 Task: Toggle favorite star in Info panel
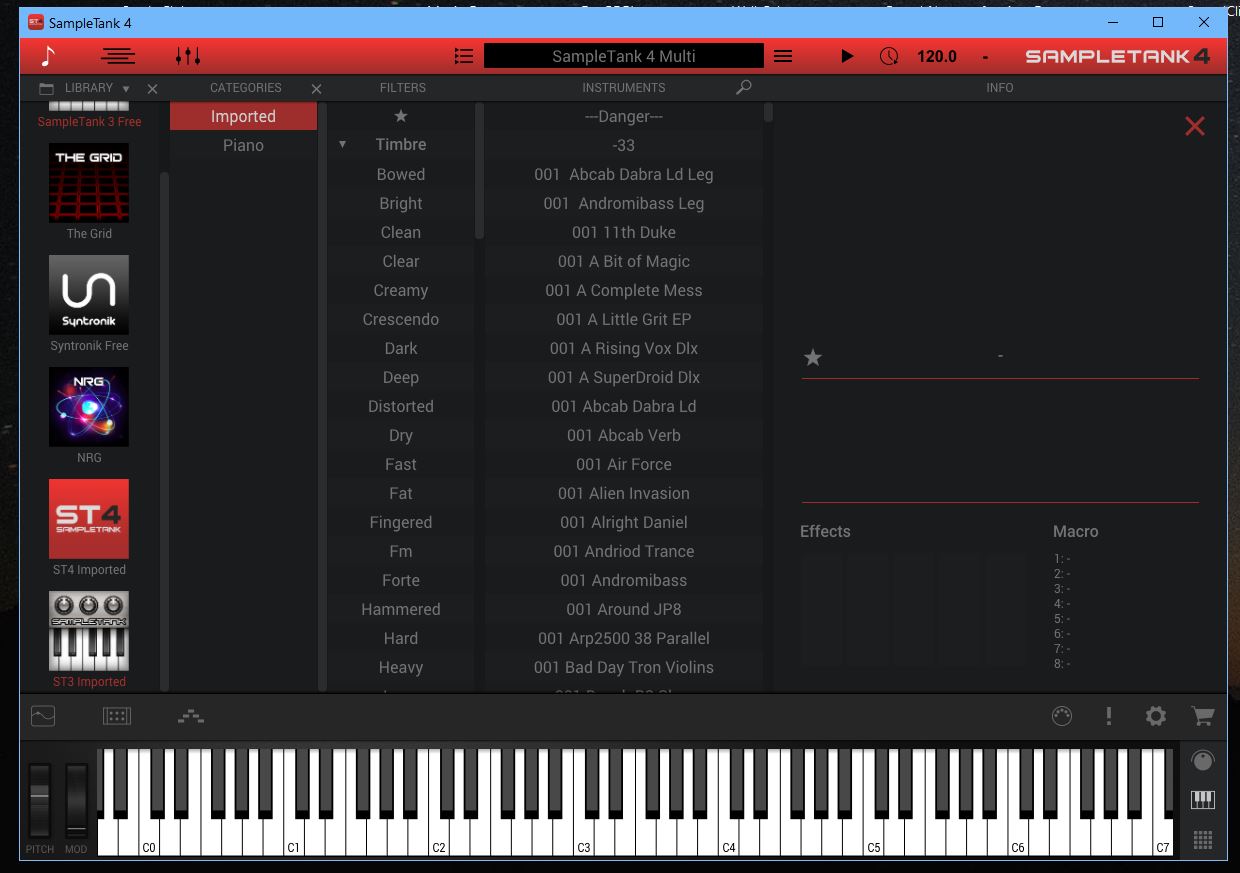pyautogui.click(x=813, y=357)
